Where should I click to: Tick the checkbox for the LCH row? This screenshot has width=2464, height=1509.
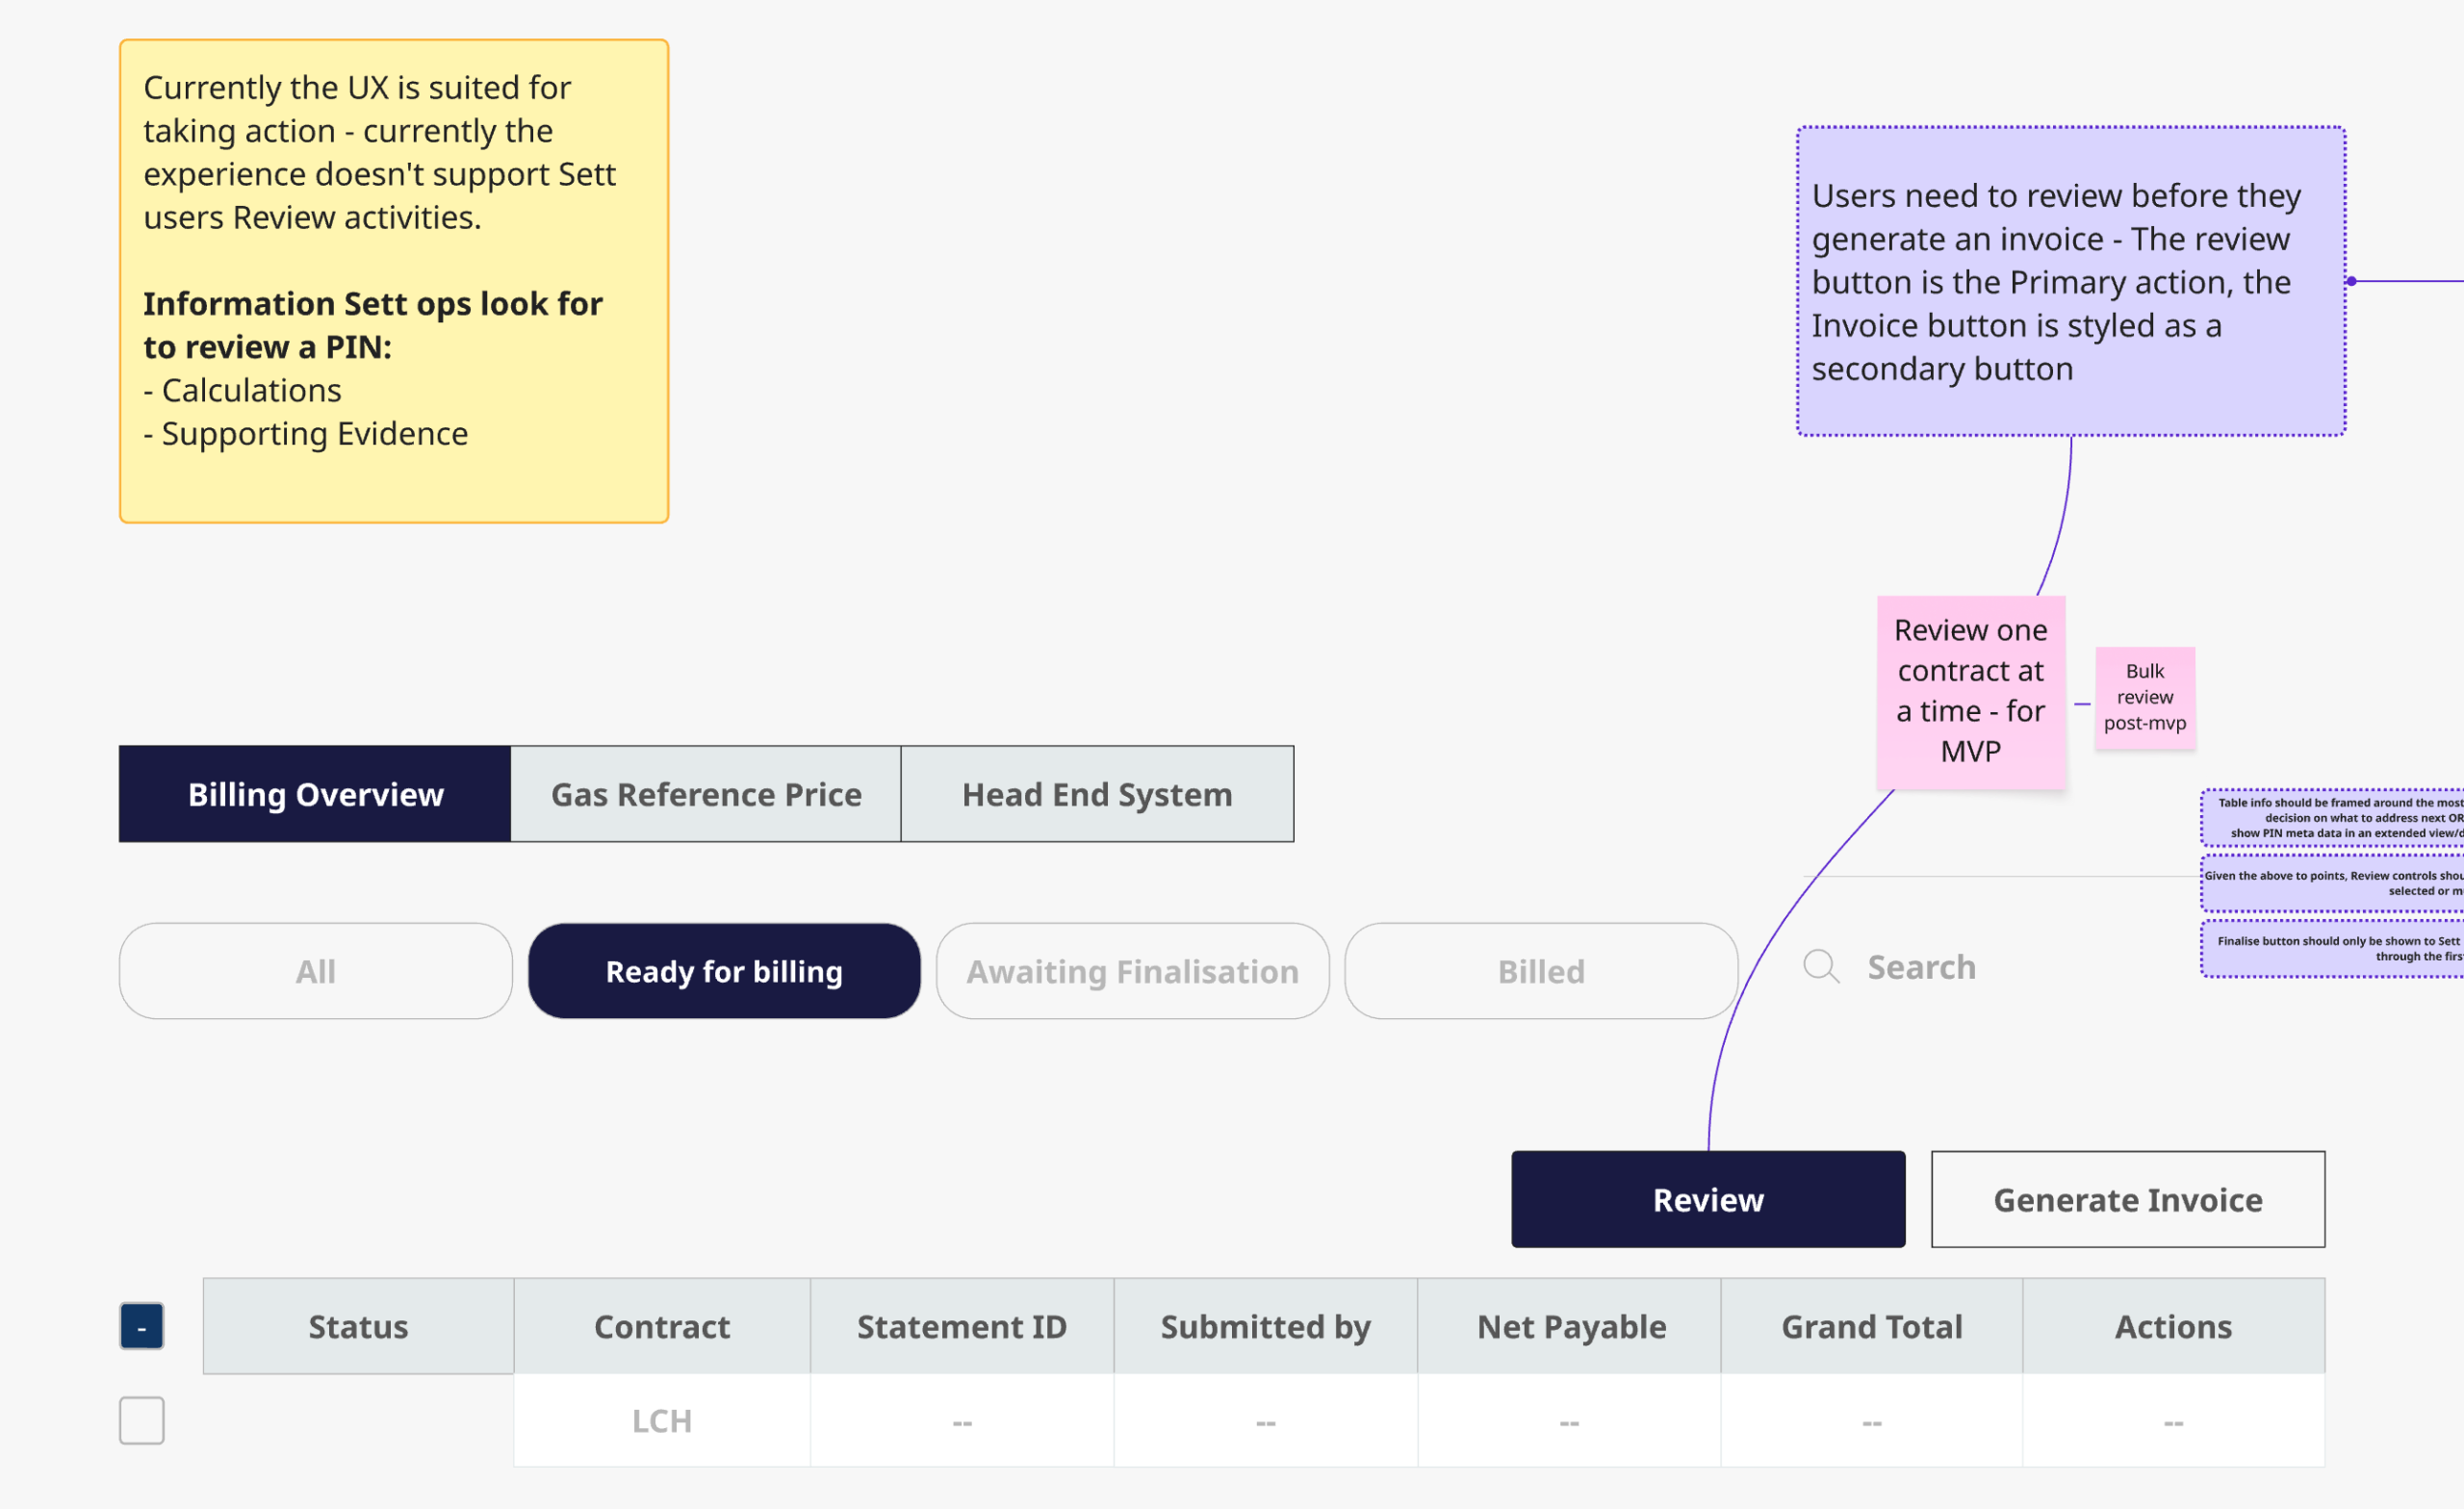point(142,1420)
